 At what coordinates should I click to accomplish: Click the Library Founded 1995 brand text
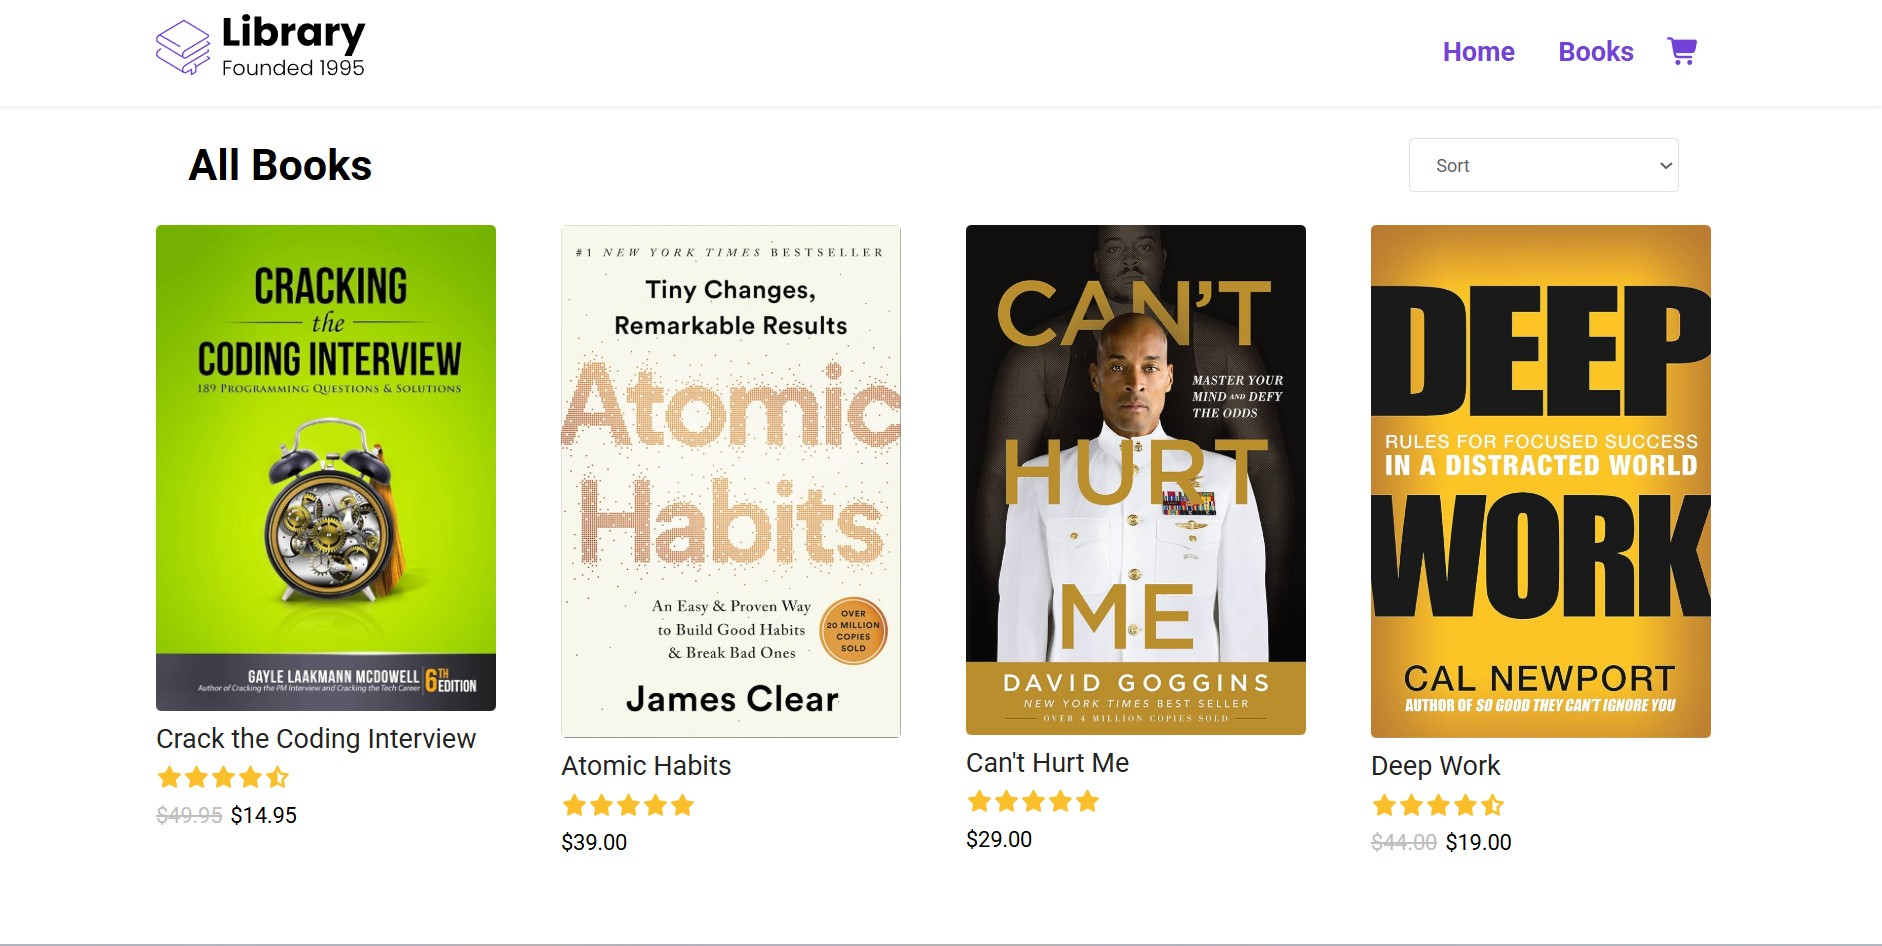[293, 47]
